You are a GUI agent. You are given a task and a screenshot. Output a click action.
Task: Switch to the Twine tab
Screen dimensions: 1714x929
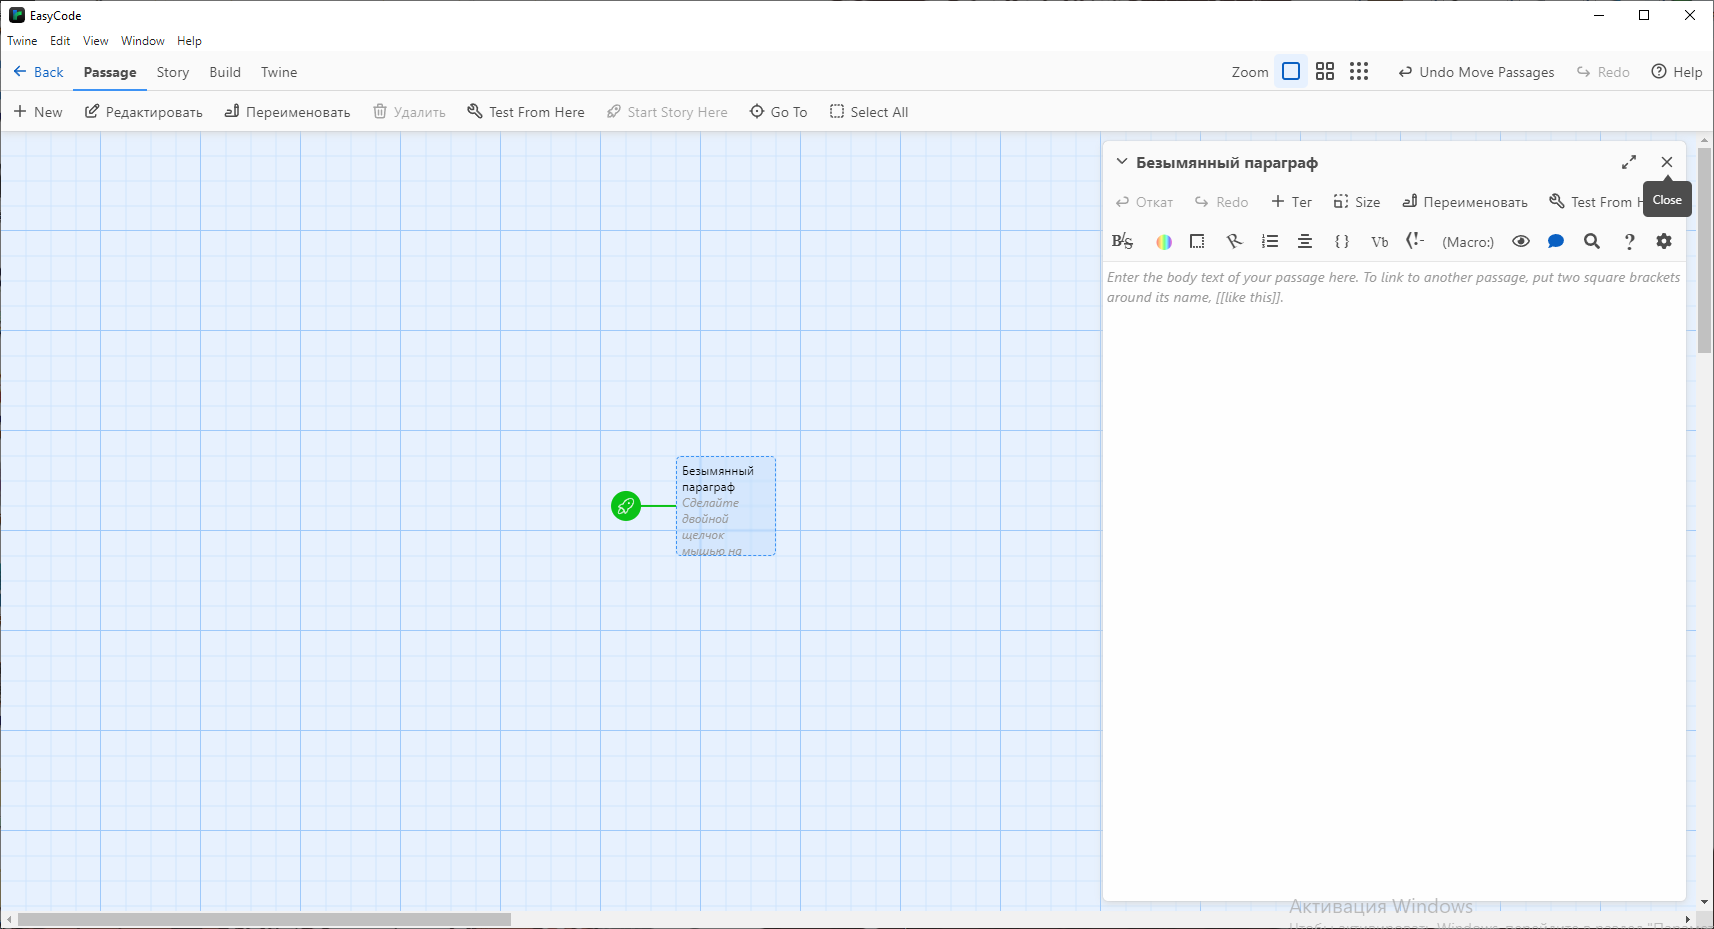coord(279,72)
